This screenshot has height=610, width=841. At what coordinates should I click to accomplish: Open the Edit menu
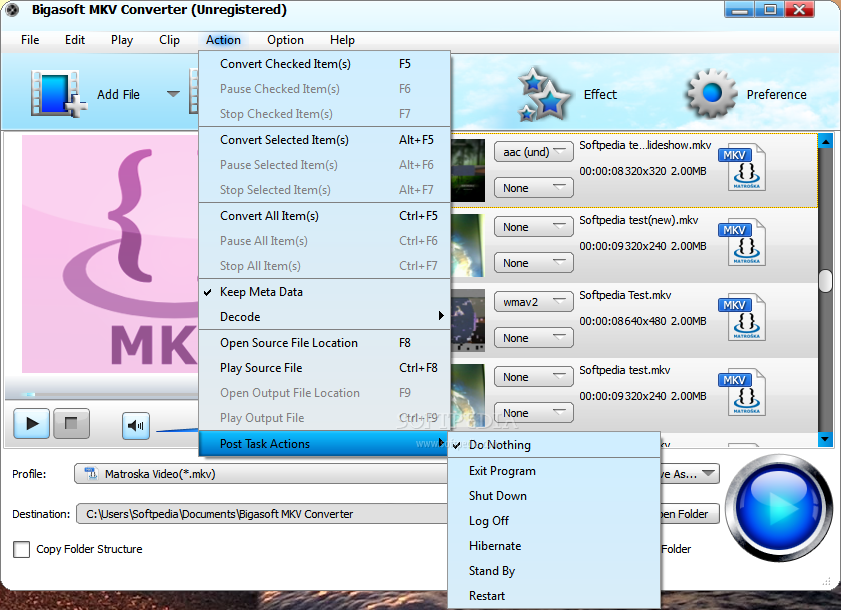point(75,40)
